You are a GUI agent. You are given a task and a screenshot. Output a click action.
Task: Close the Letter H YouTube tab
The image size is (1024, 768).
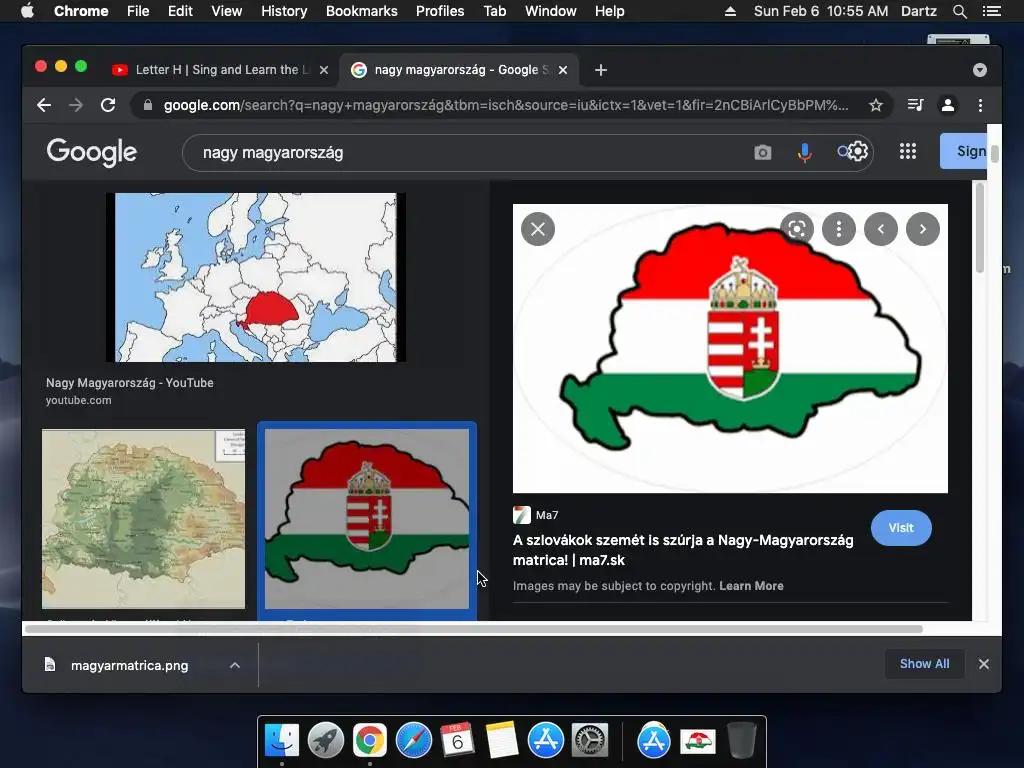point(324,70)
